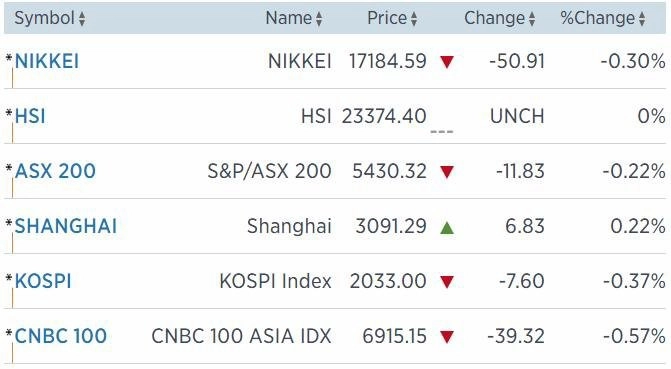This screenshot has width=671, height=369.
Task: Click the unchanged dashes indicator for HSI
Action: coord(442,132)
